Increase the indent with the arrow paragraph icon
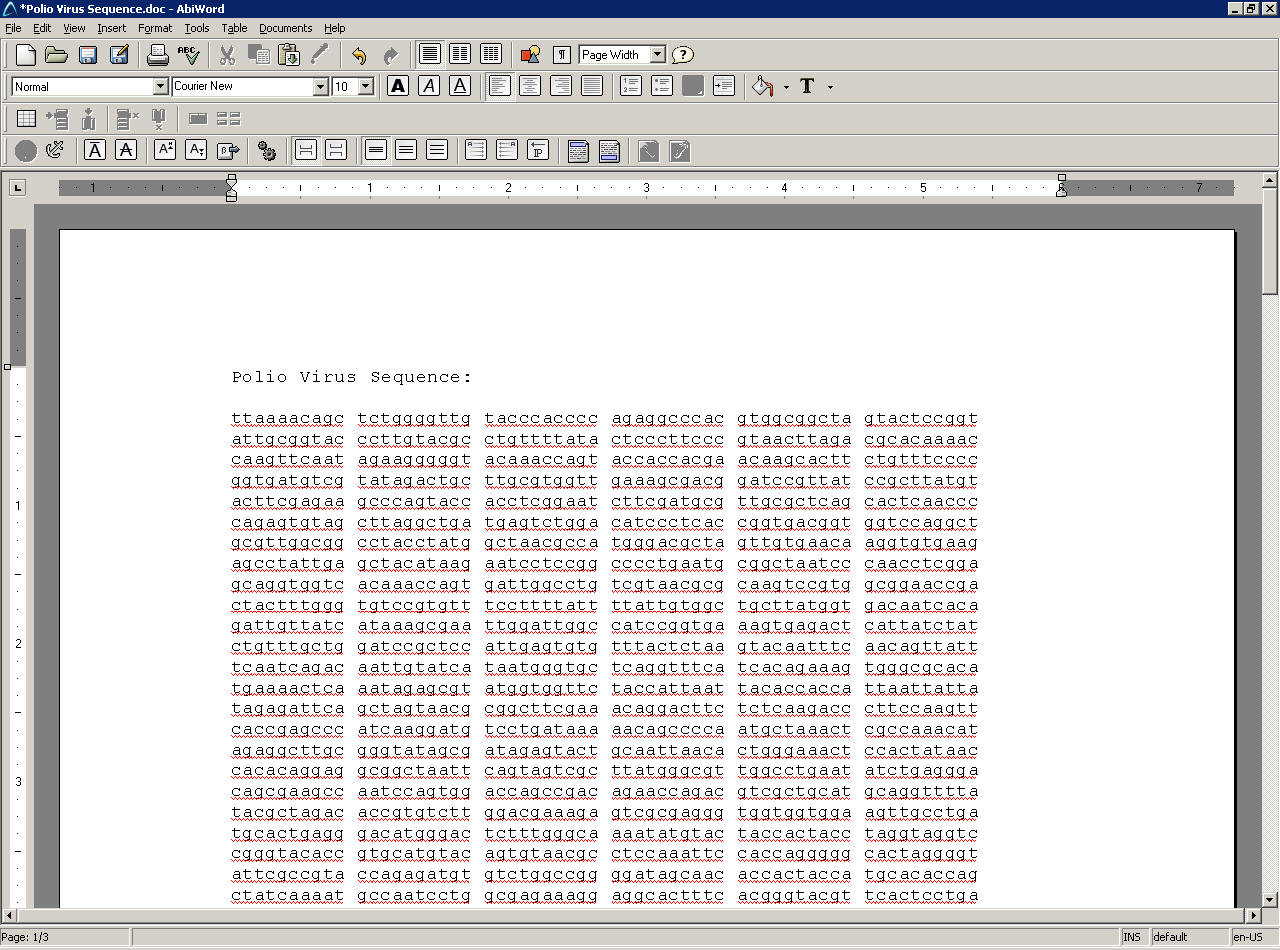Image resolution: width=1280 pixels, height=950 pixels. click(x=724, y=86)
